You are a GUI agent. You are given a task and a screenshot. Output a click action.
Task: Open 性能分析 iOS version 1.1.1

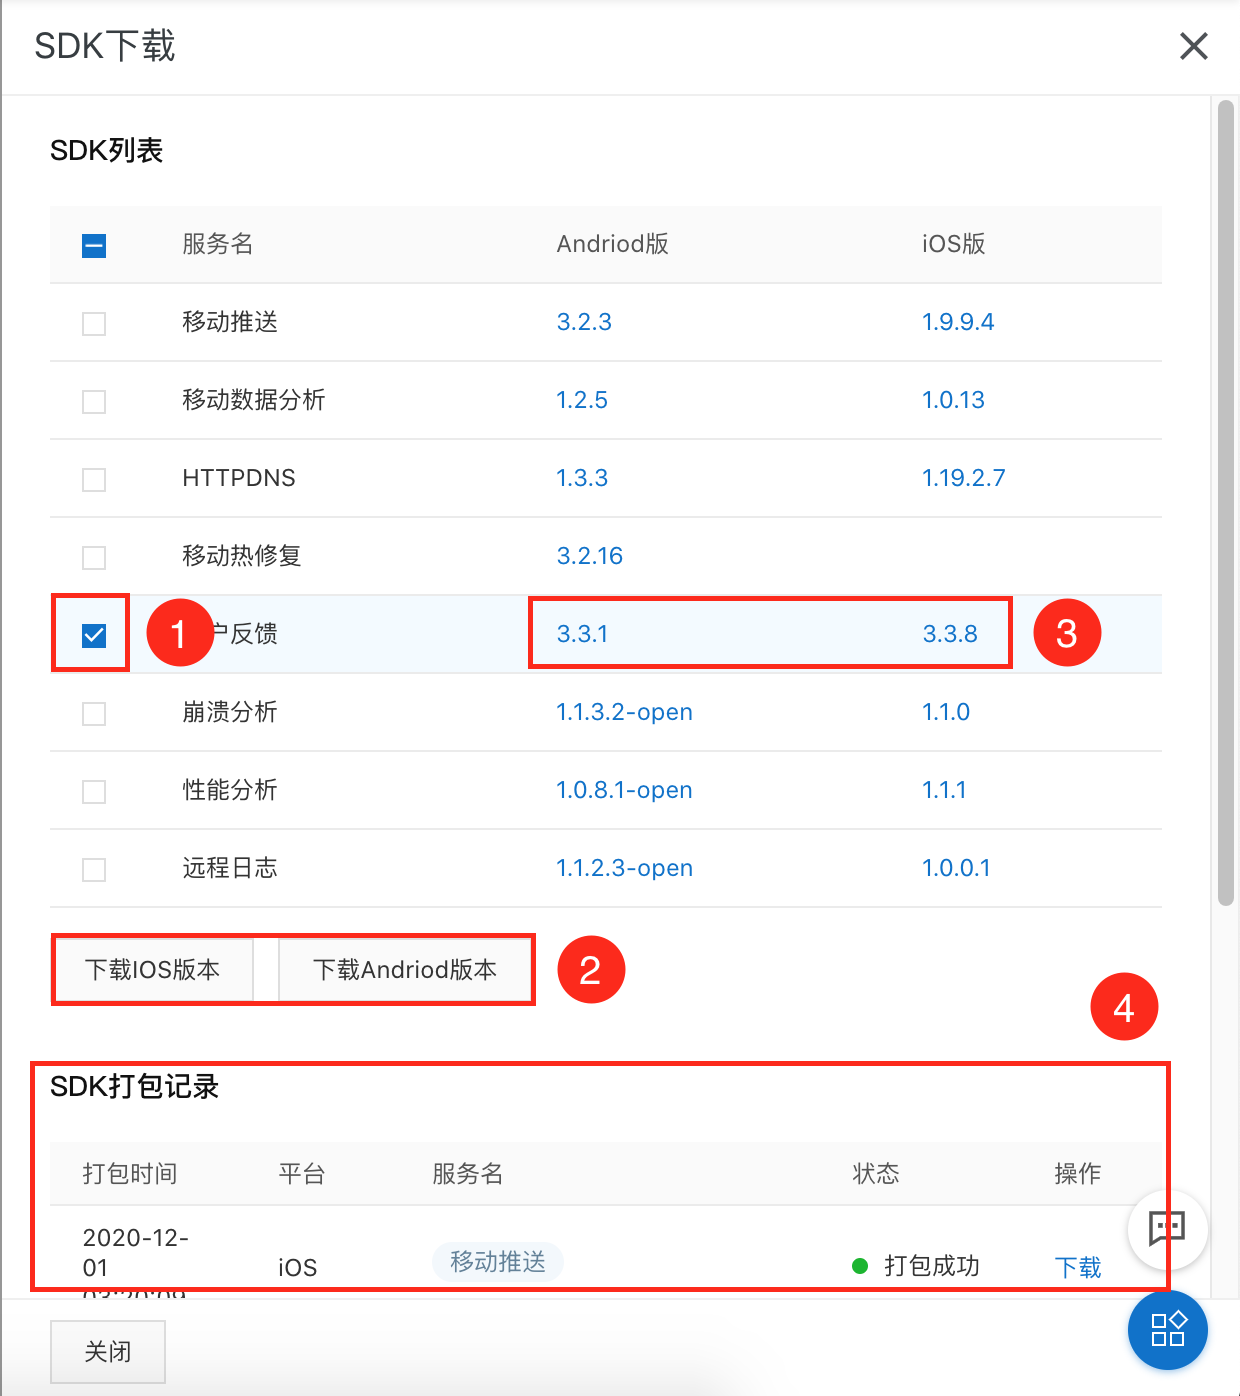coord(944,790)
